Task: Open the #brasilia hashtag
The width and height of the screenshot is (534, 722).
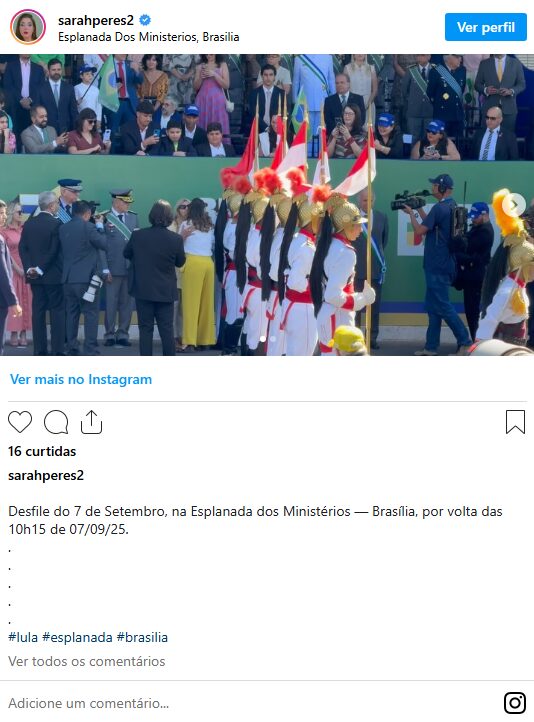Action: point(142,637)
